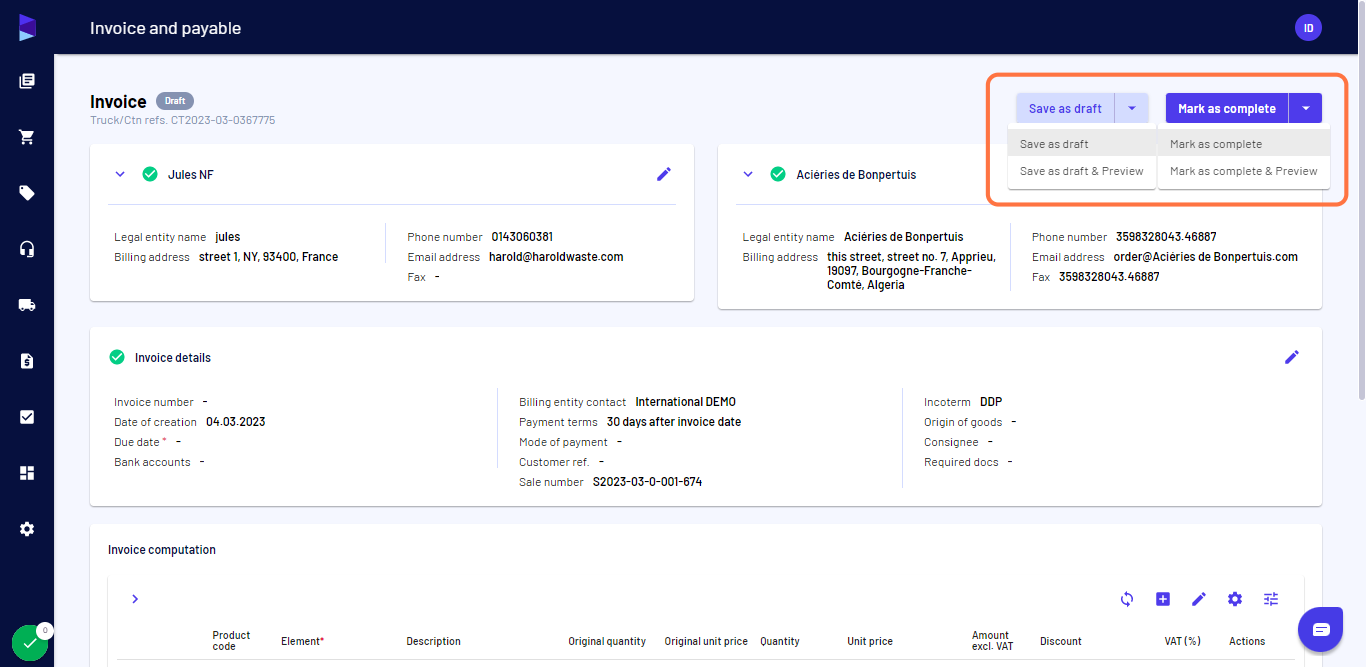Open the checkbox tasks sidebar icon
The width and height of the screenshot is (1366, 667).
[x=27, y=417]
